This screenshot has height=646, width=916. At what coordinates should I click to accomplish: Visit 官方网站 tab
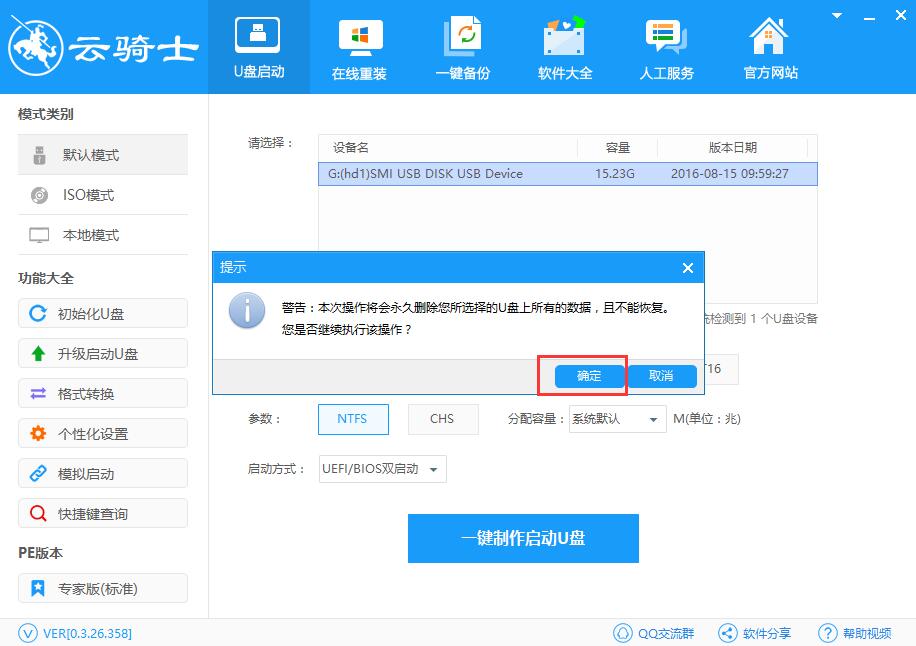(770, 47)
